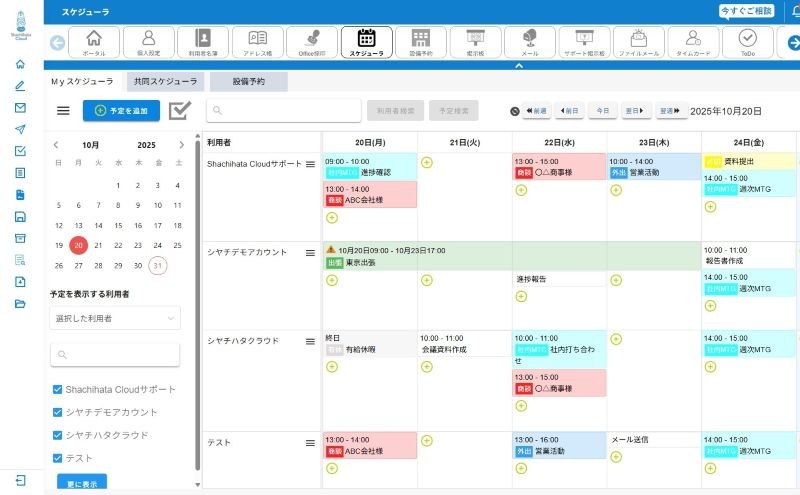Click the メール icon in the top ribbon
Viewport: 800px width, 495px height.
tap(529, 41)
